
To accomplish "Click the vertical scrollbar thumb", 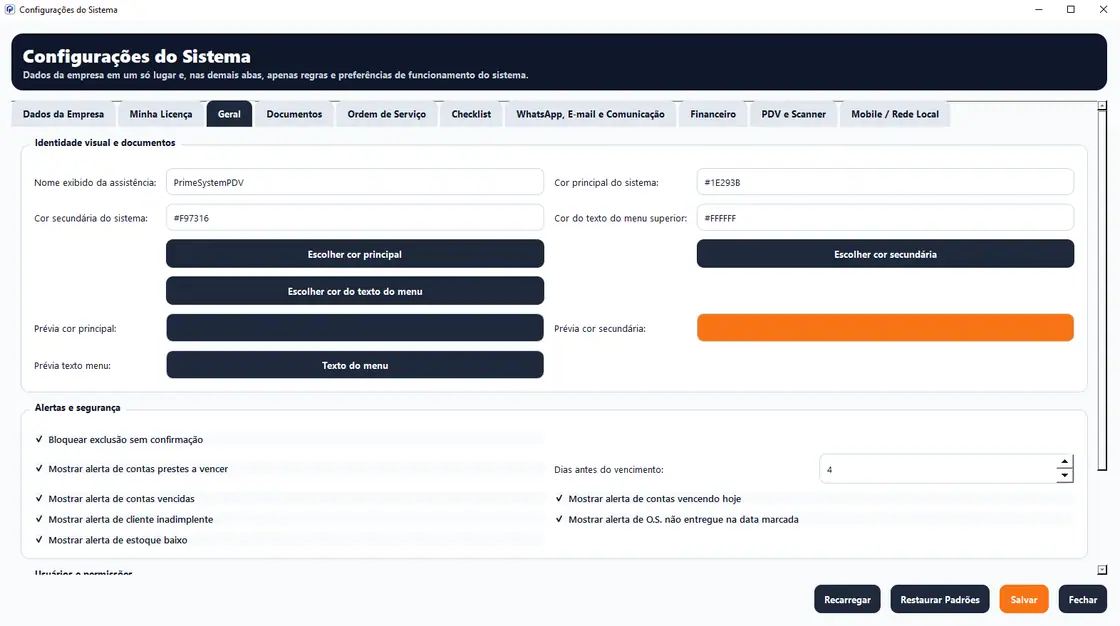I will point(1102,291).
